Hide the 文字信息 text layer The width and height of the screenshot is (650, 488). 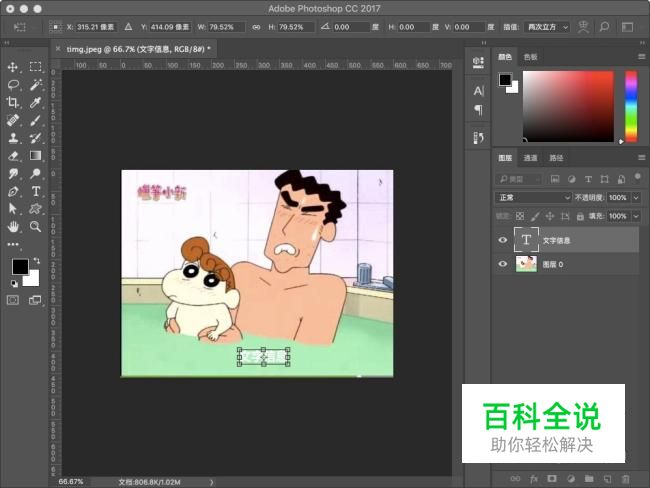click(x=502, y=240)
